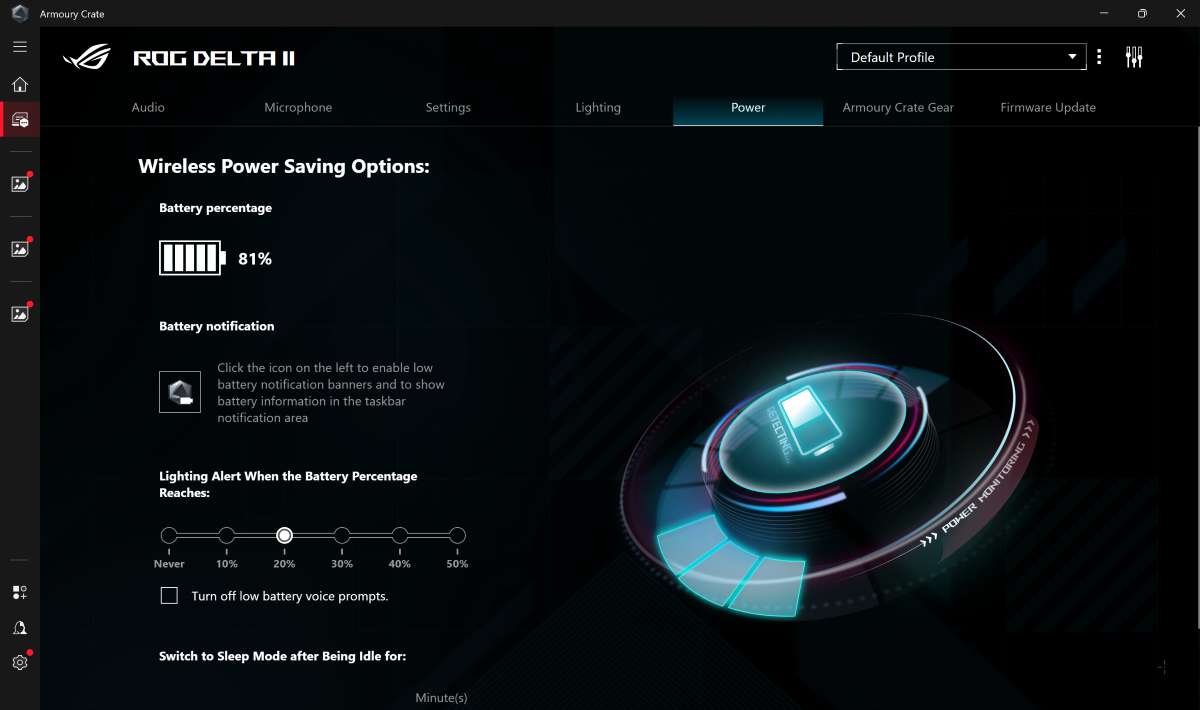Click the battery level icon beside 81%
1200x710 pixels.
pyautogui.click(x=193, y=258)
